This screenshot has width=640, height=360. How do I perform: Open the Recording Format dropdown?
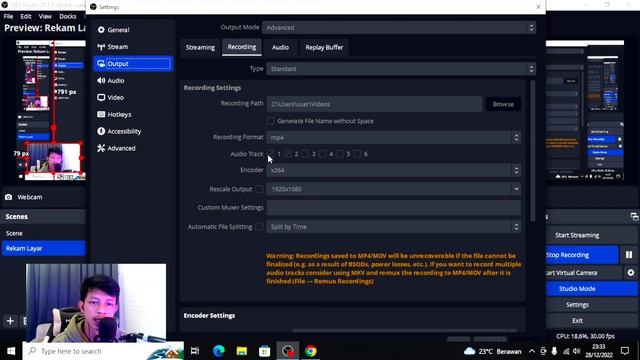click(x=393, y=138)
